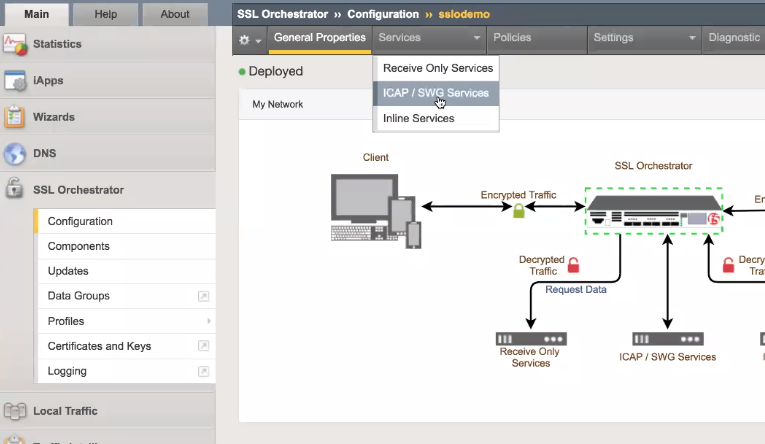Choose Inline Services menu entry

coord(436,119)
